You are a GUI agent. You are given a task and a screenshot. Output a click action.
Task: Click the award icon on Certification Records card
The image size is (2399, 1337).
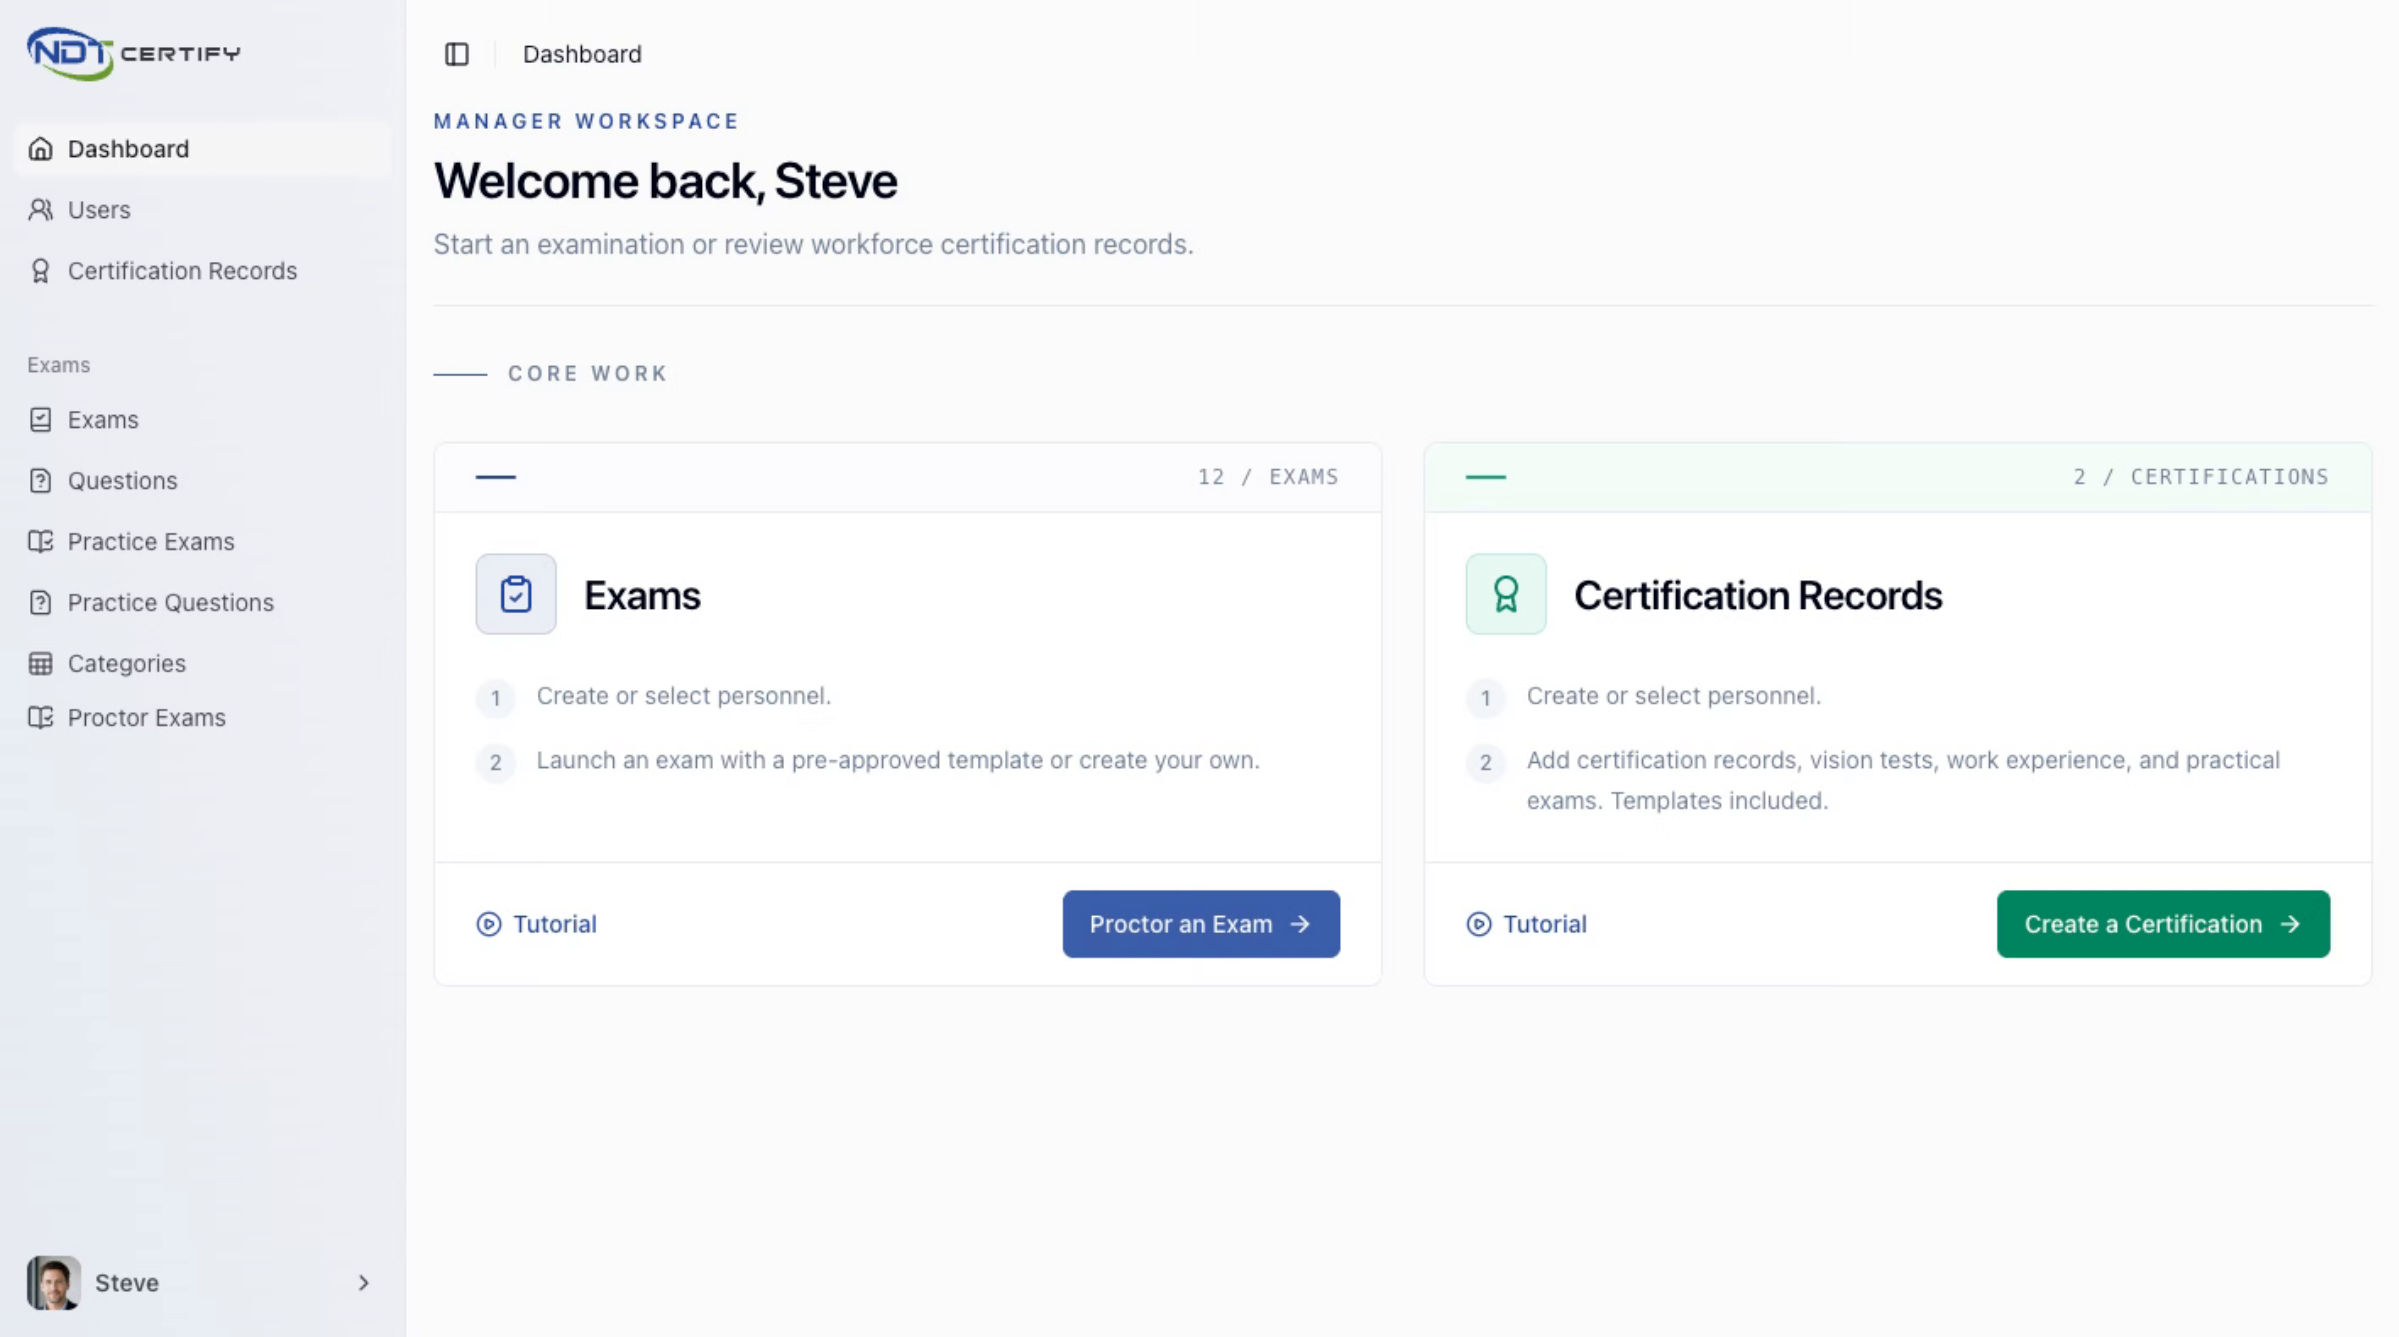point(1505,594)
